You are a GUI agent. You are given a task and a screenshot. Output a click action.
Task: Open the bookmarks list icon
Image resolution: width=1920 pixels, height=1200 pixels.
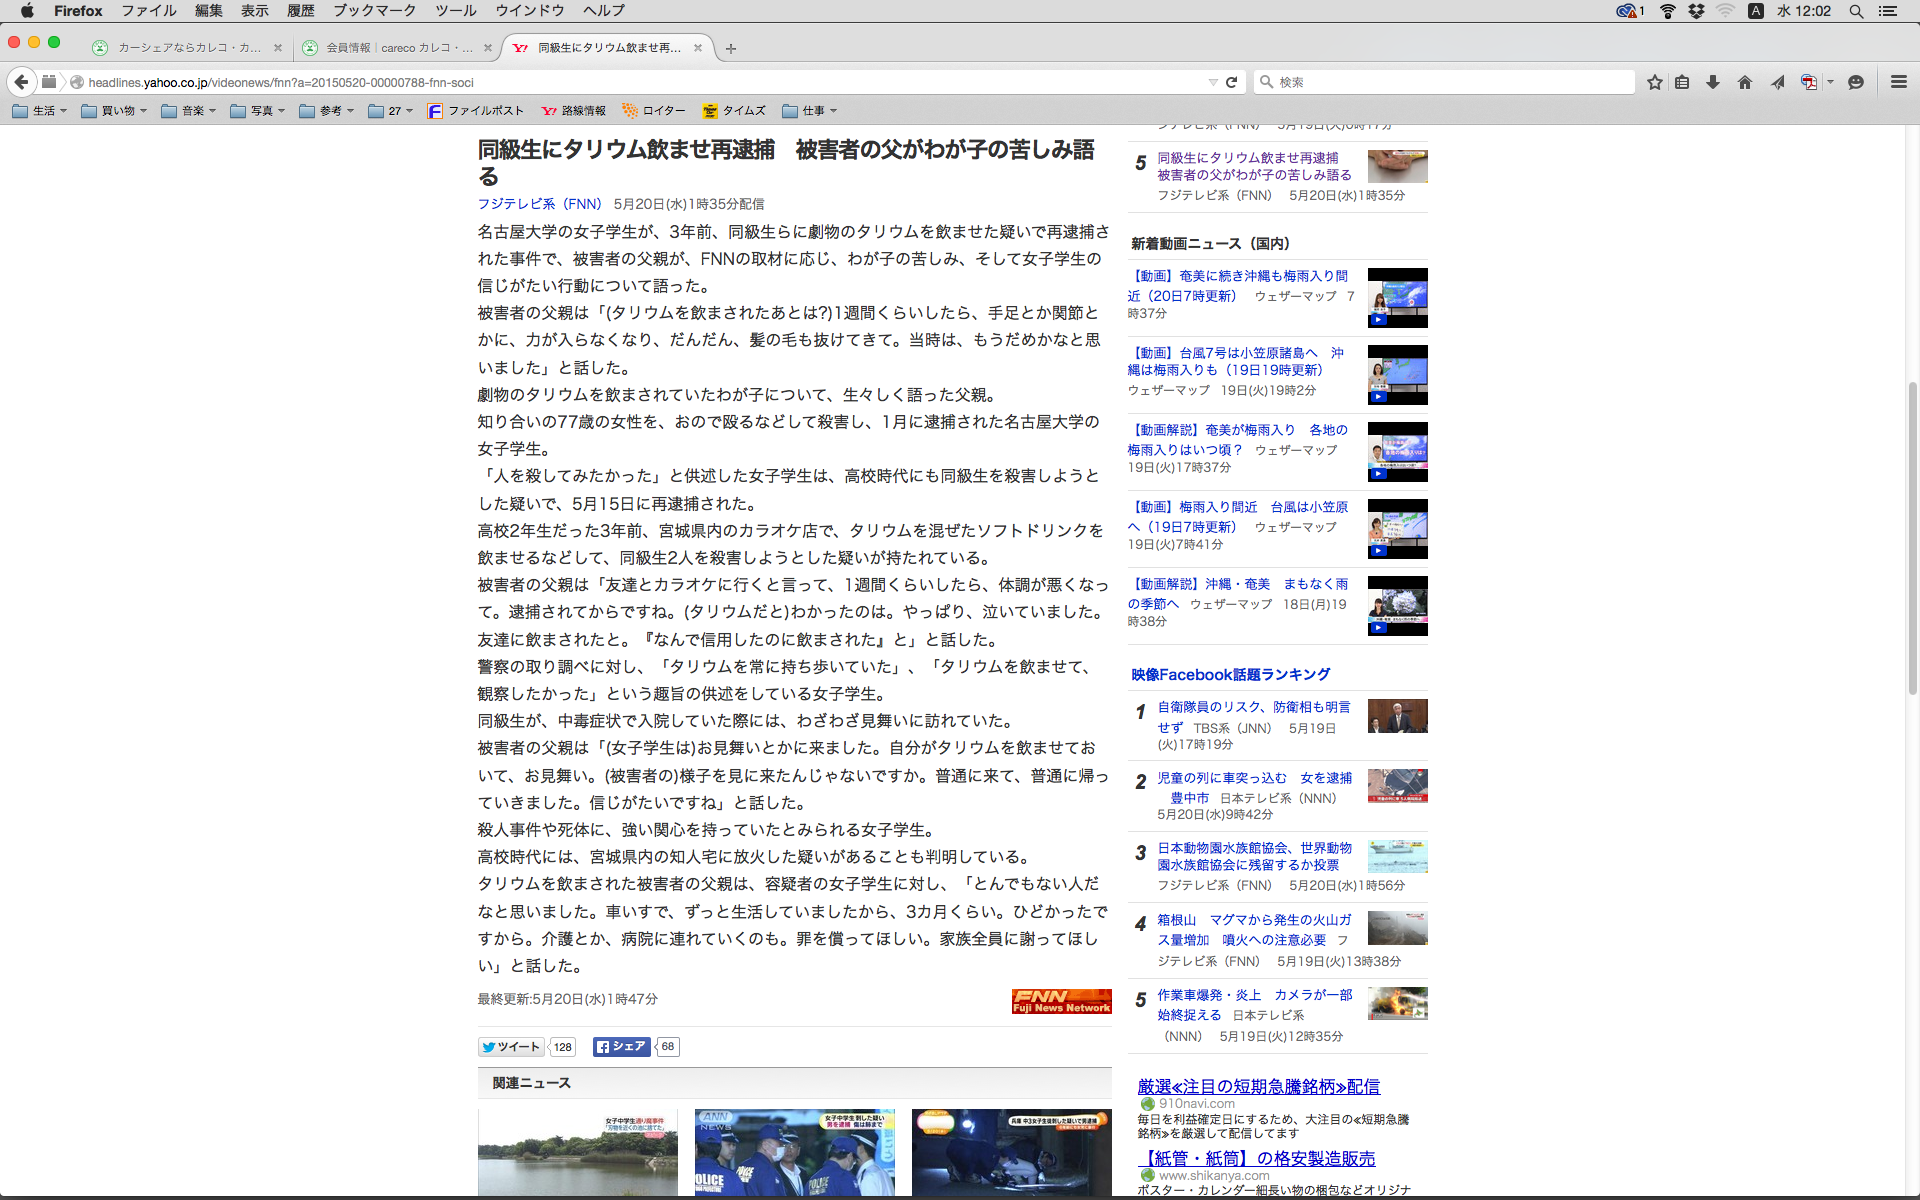[1683, 82]
